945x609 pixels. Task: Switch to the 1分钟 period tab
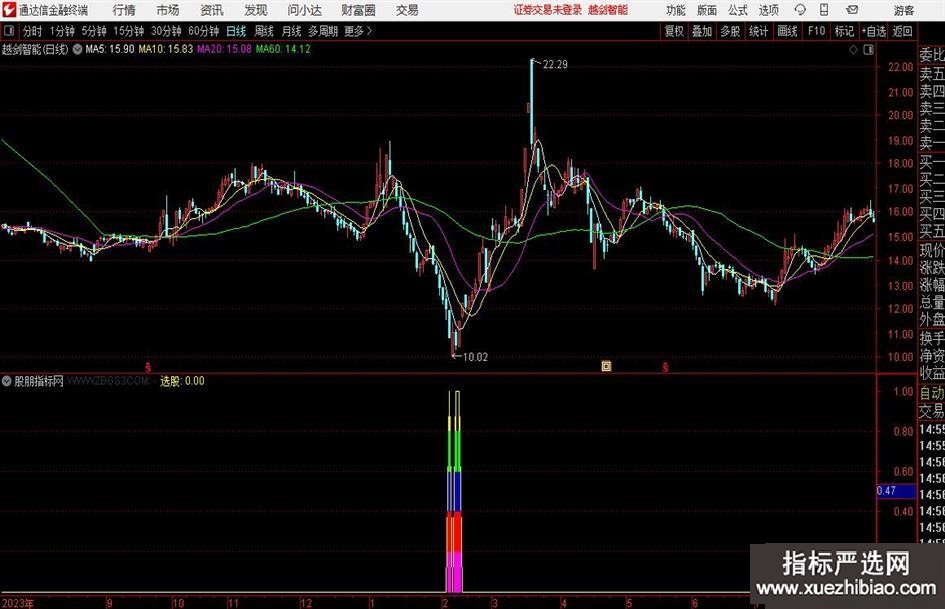tap(62, 31)
